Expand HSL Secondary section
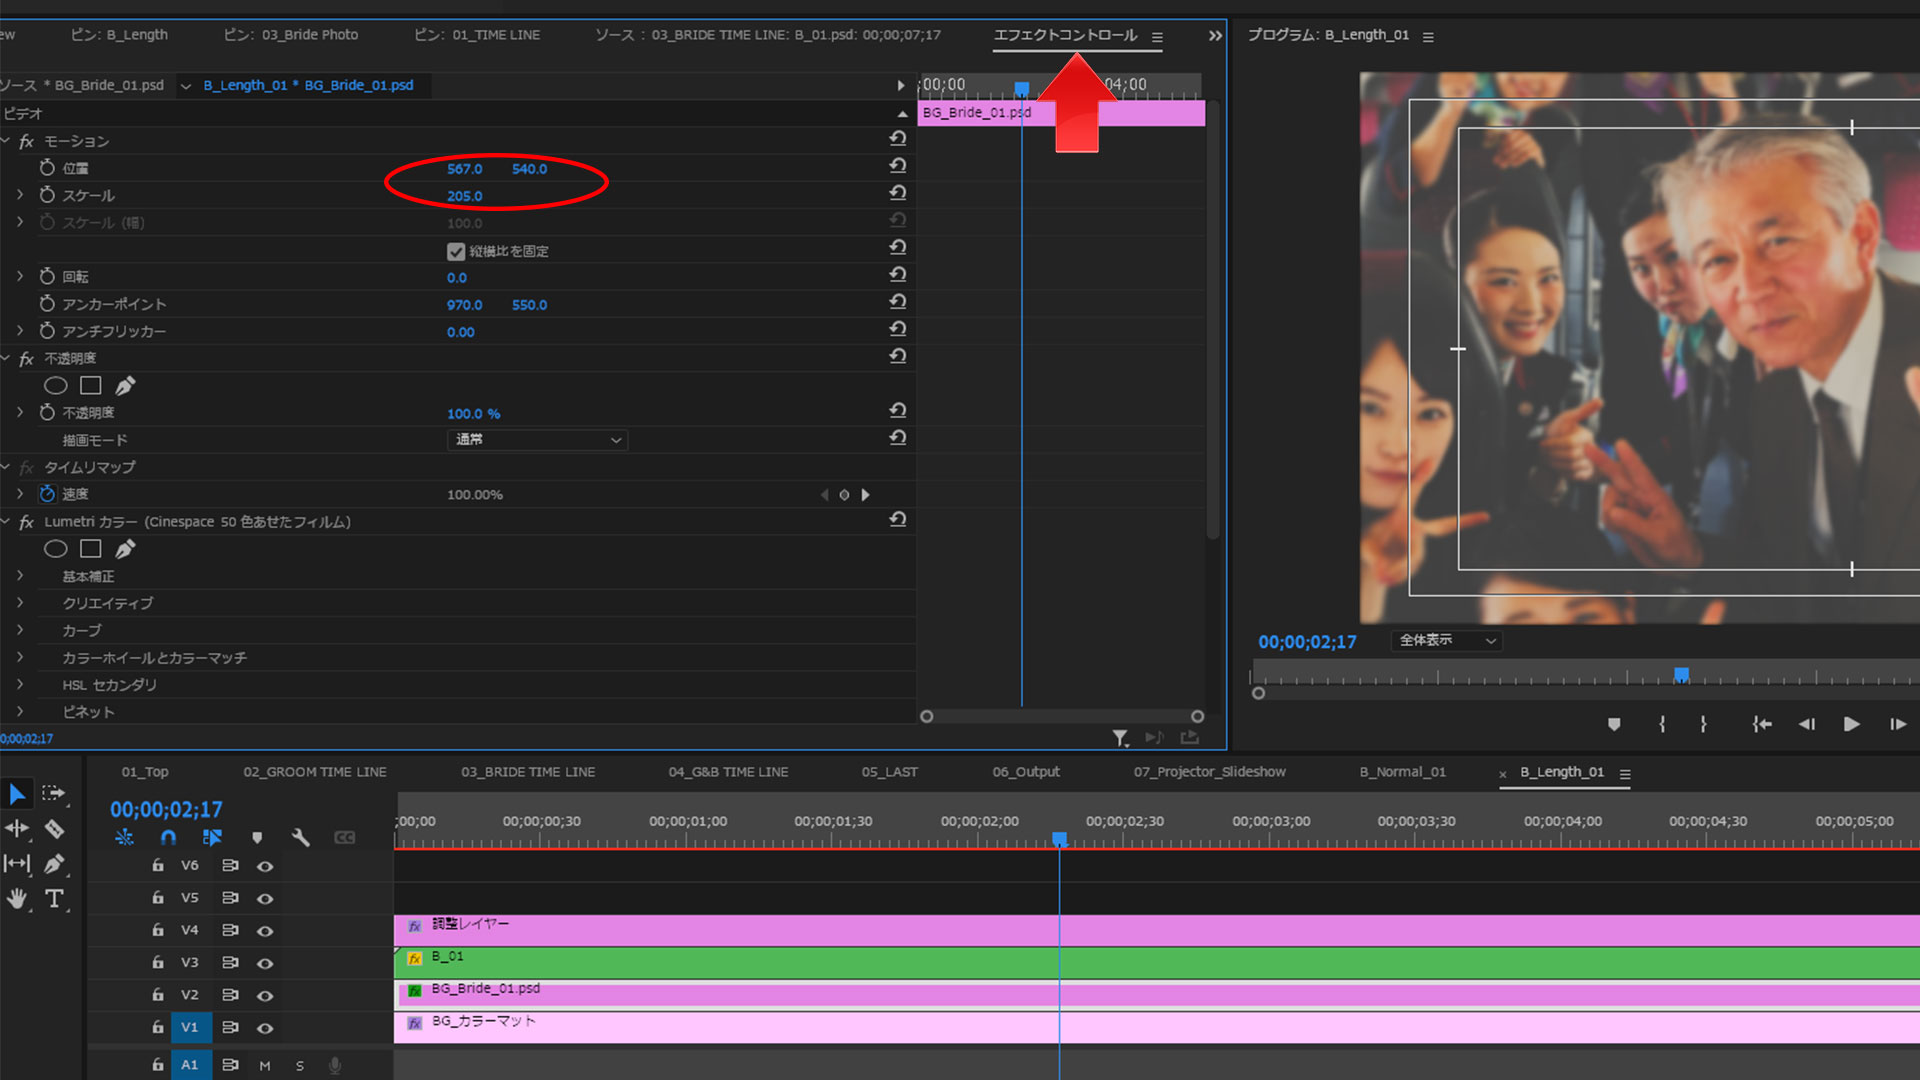This screenshot has width=1920, height=1080. (x=20, y=684)
